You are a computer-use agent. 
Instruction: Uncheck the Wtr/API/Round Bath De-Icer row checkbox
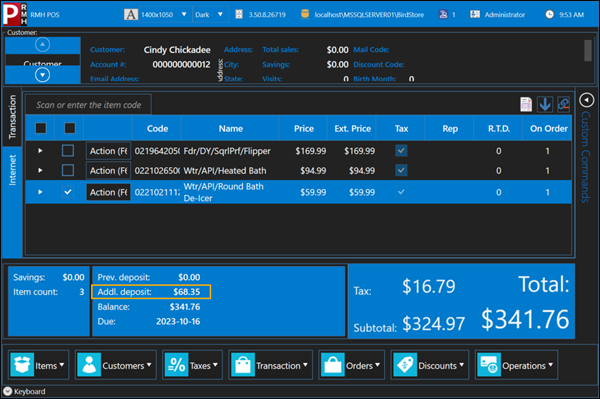pyautogui.click(x=68, y=192)
